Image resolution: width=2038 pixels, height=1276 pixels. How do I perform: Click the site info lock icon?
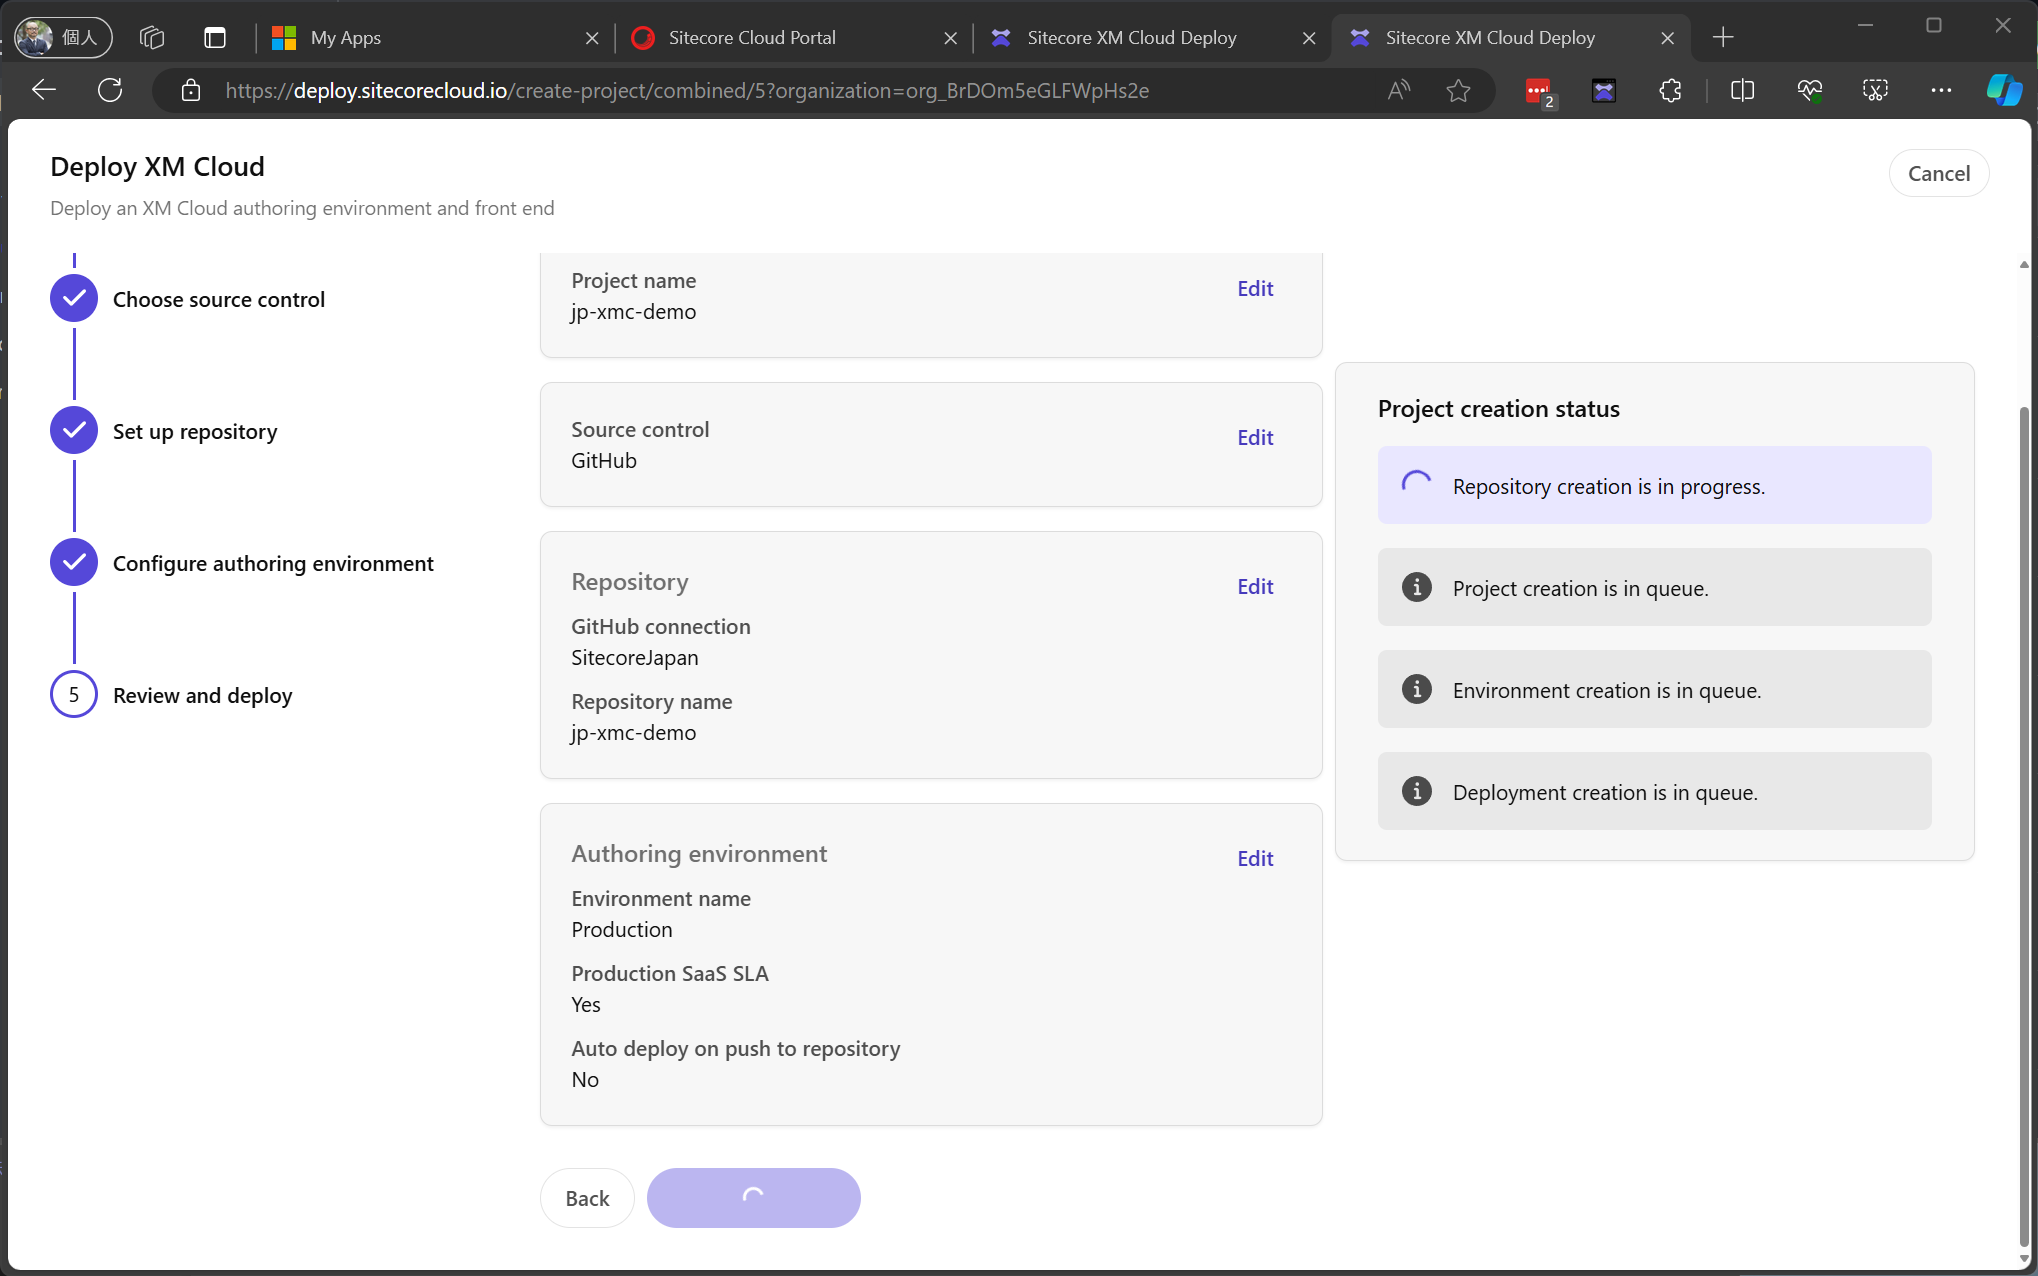[191, 91]
